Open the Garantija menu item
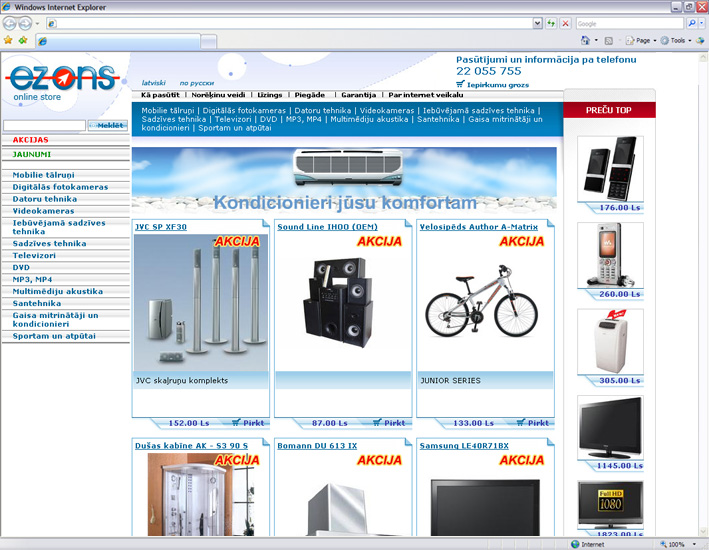 tap(359, 95)
